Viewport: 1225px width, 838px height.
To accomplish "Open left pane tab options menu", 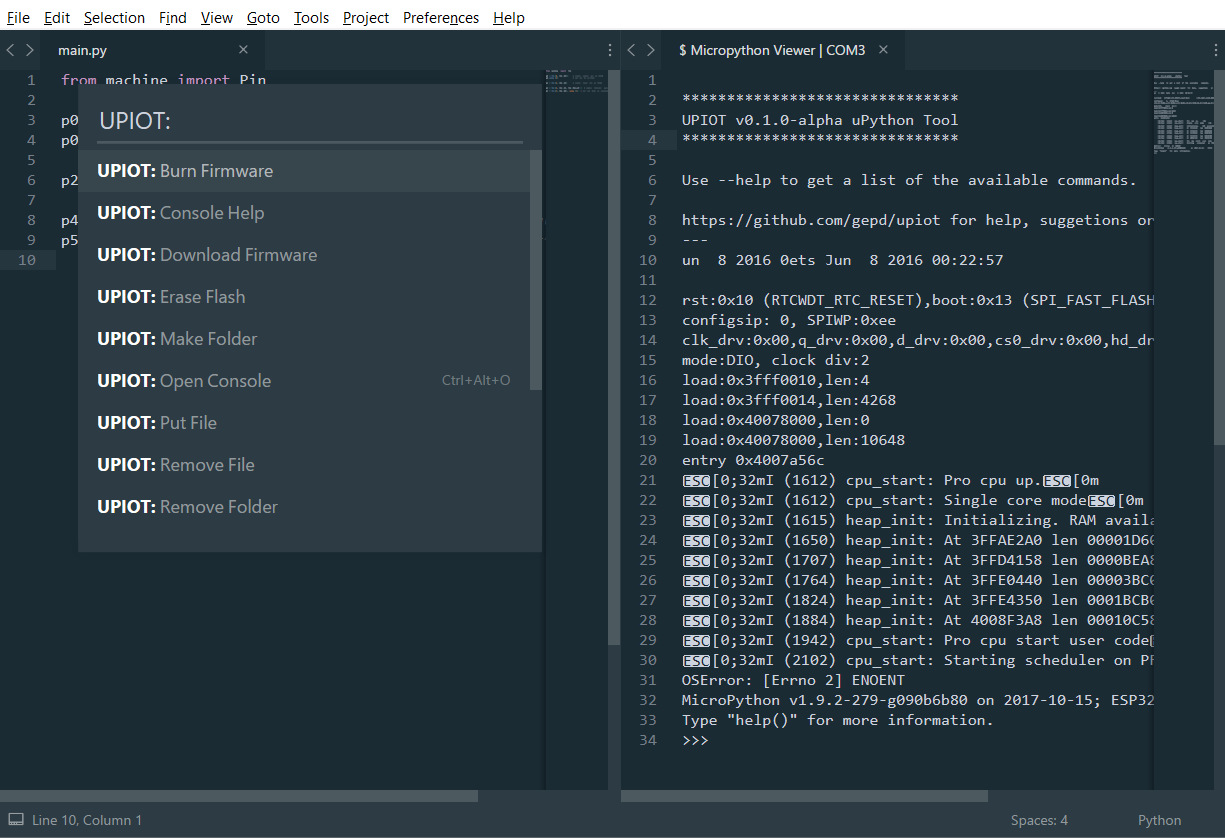I will 610,50.
